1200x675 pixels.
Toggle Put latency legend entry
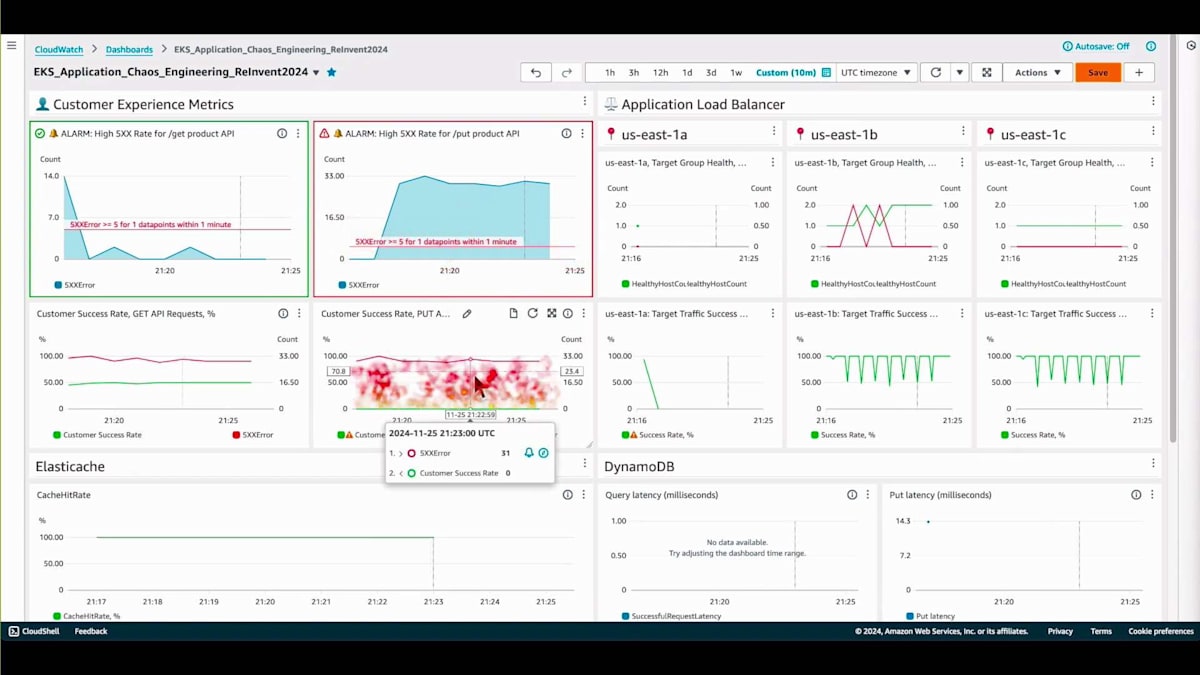tap(930, 616)
